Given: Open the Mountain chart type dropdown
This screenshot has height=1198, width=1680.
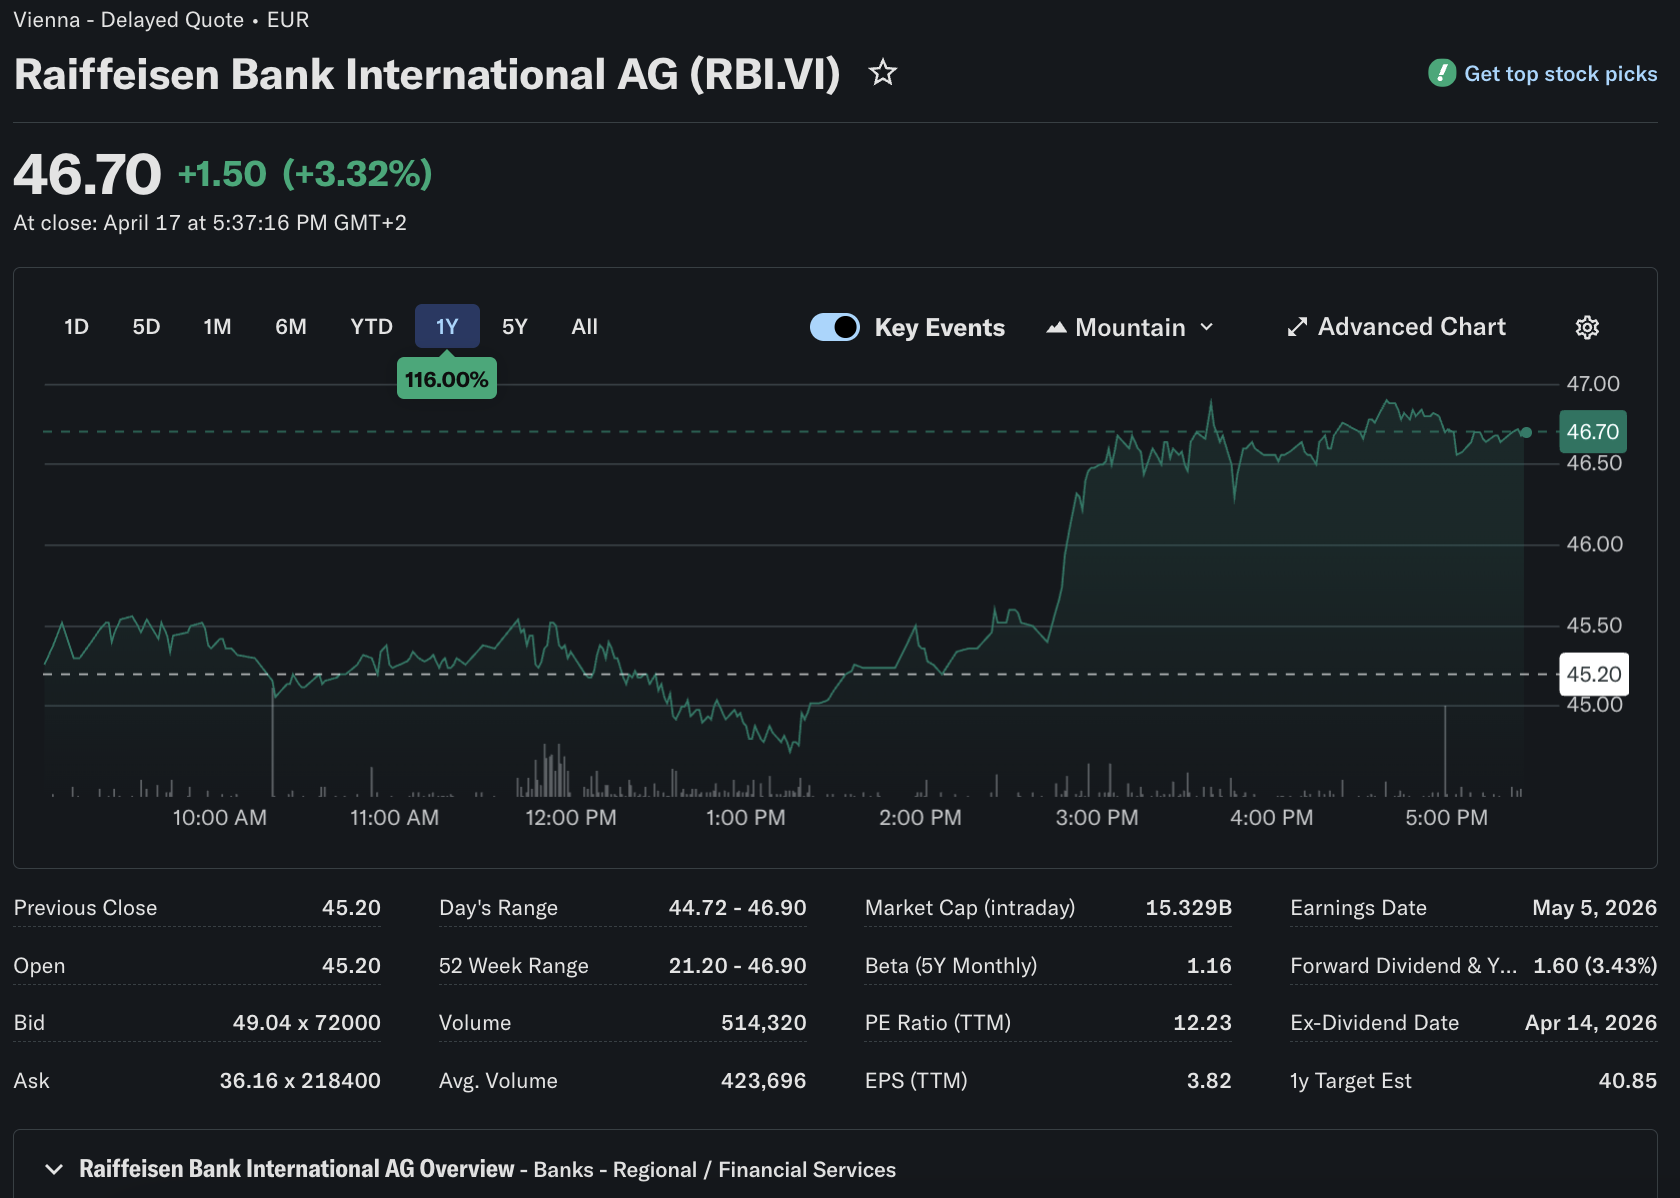Looking at the screenshot, I should pyautogui.click(x=1131, y=327).
